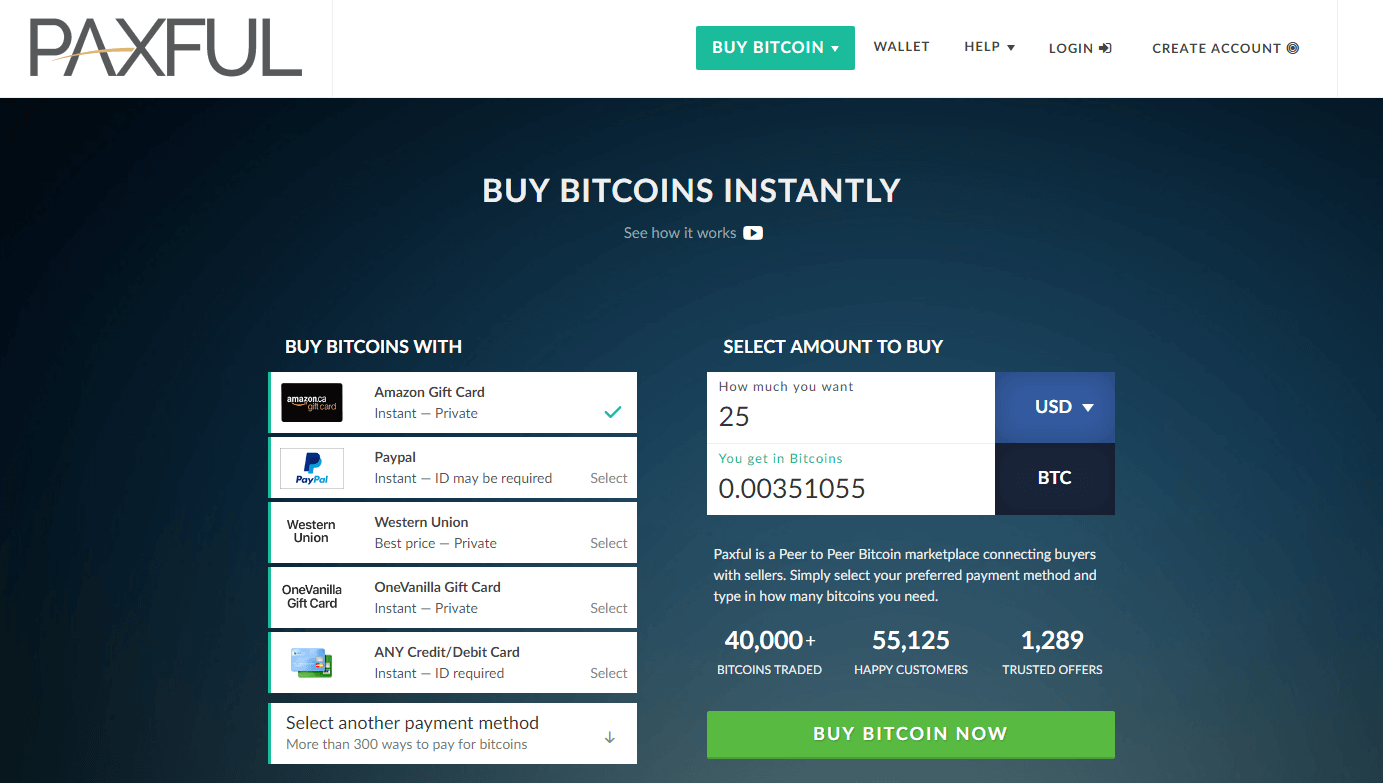Click the How much you want field
The image size is (1383, 783).
[851, 408]
